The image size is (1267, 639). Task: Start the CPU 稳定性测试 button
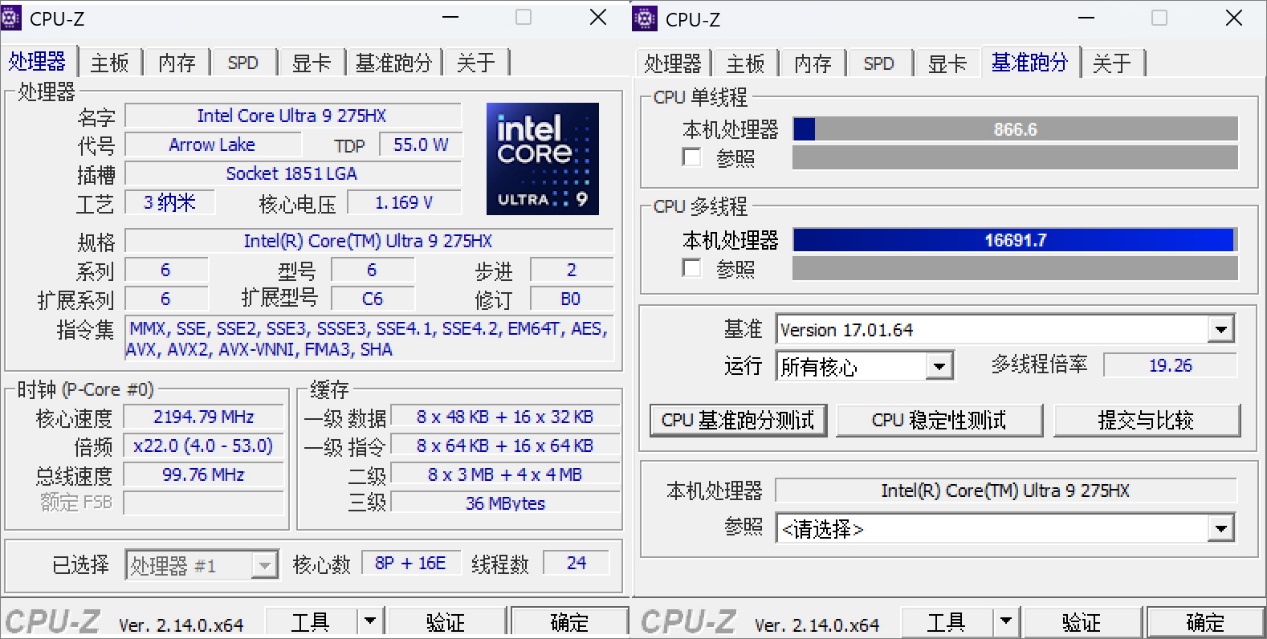click(939, 420)
